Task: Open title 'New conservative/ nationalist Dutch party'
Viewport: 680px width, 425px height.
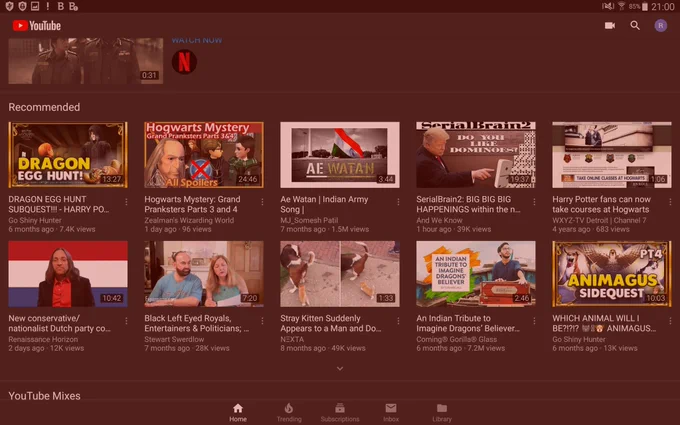Action: pyautogui.click(x=59, y=324)
